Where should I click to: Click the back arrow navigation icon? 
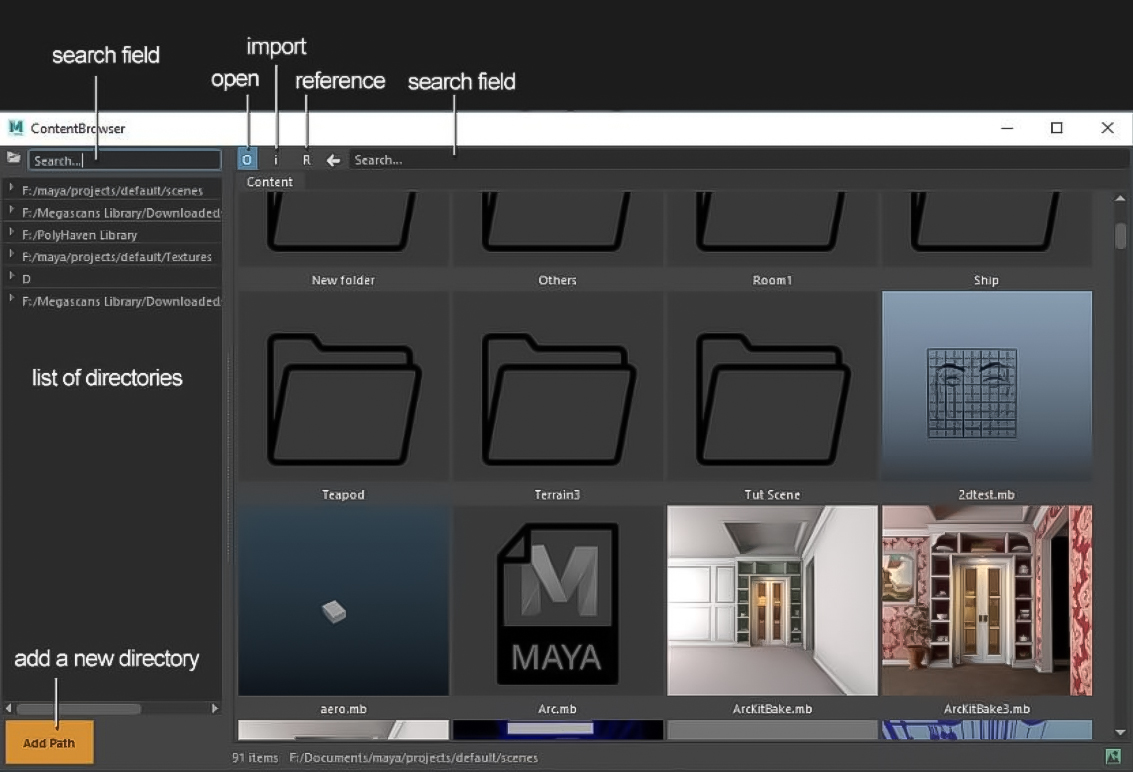333,160
